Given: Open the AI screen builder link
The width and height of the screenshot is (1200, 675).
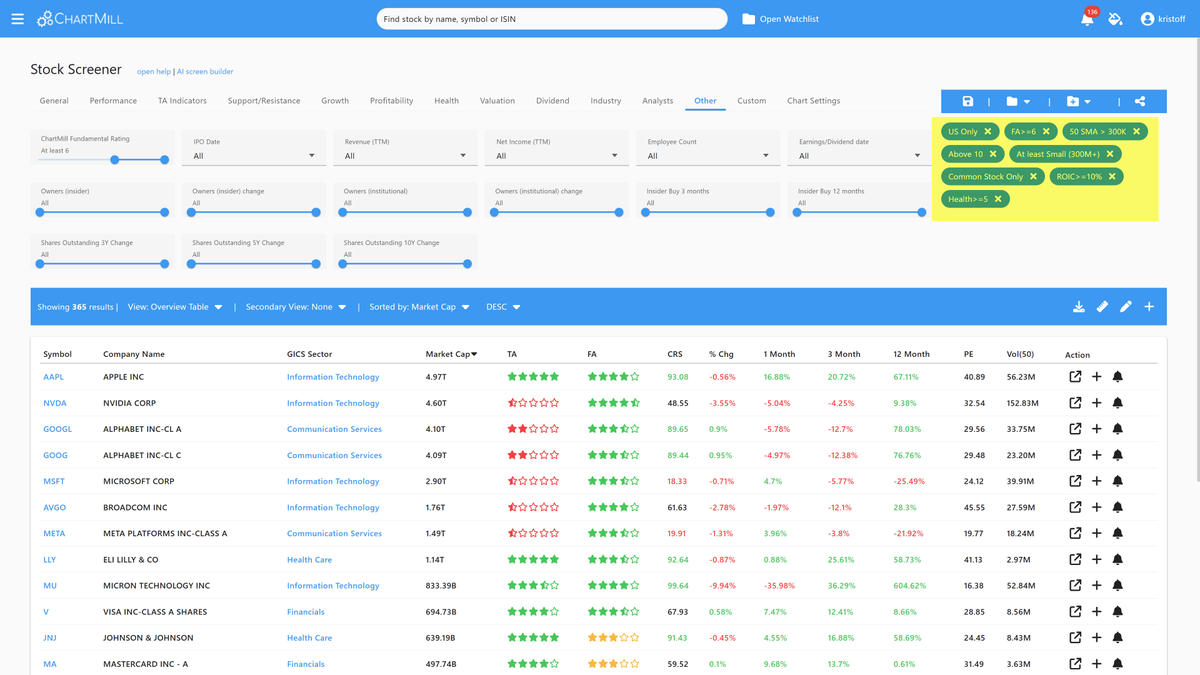Looking at the screenshot, I should coord(205,72).
